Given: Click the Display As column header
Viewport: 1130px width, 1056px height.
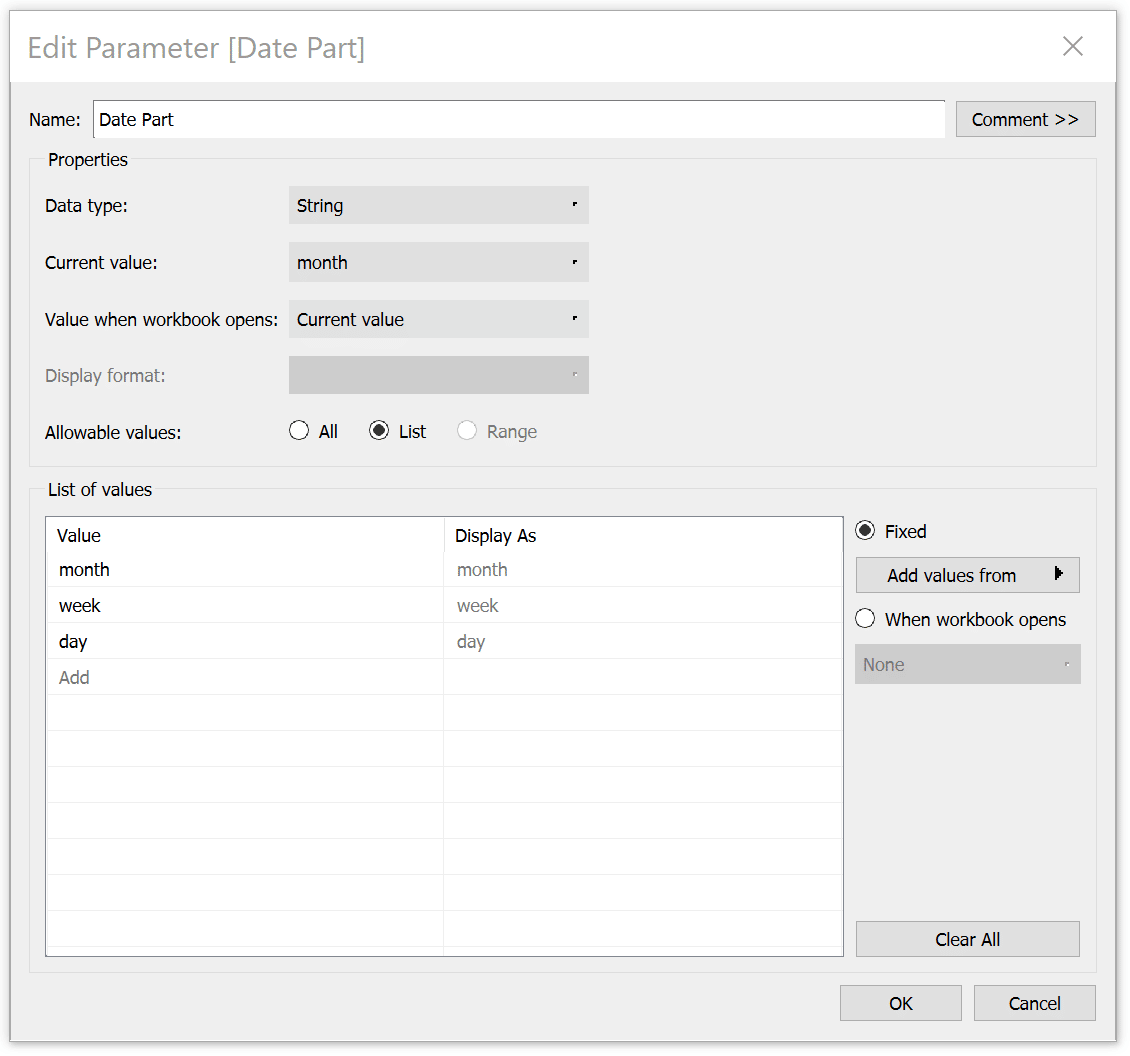Looking at the screenshot, I should [643, 536].
